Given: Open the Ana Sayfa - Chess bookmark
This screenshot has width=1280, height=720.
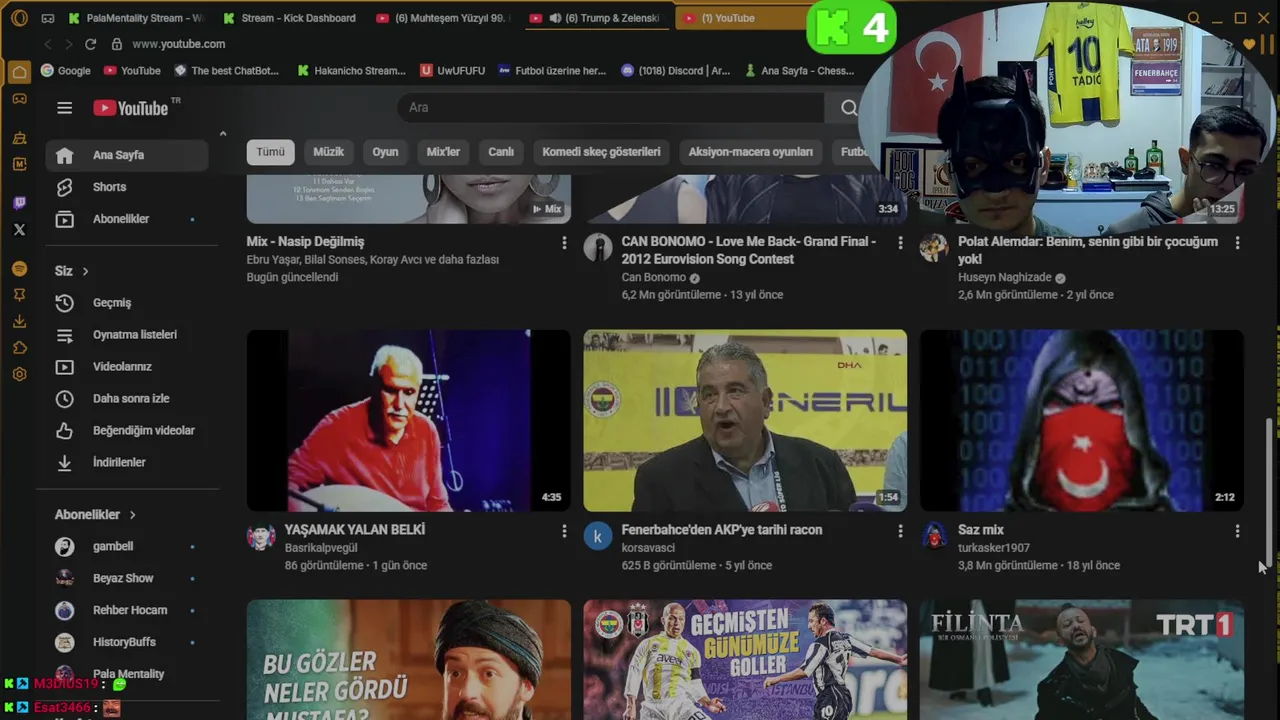Looking at the screenshot, I should (799, 71).
